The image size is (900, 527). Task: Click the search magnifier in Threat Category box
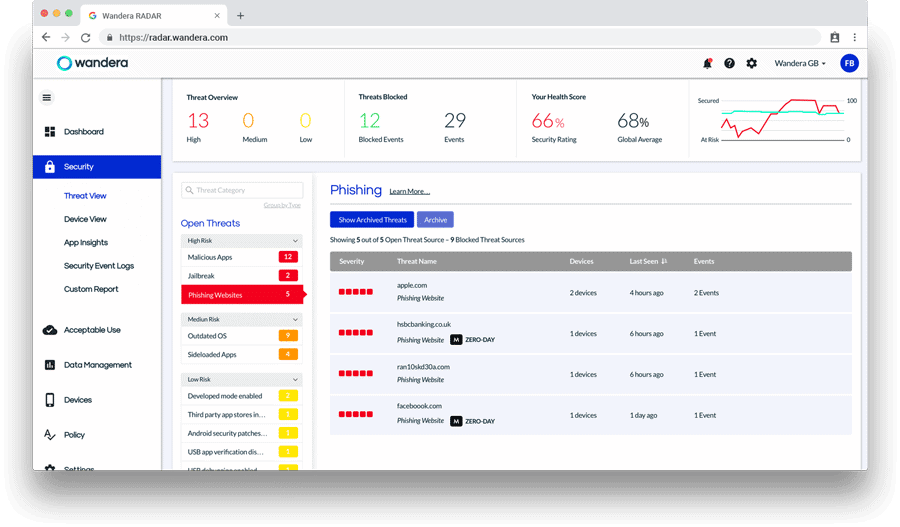pos(189,190)
